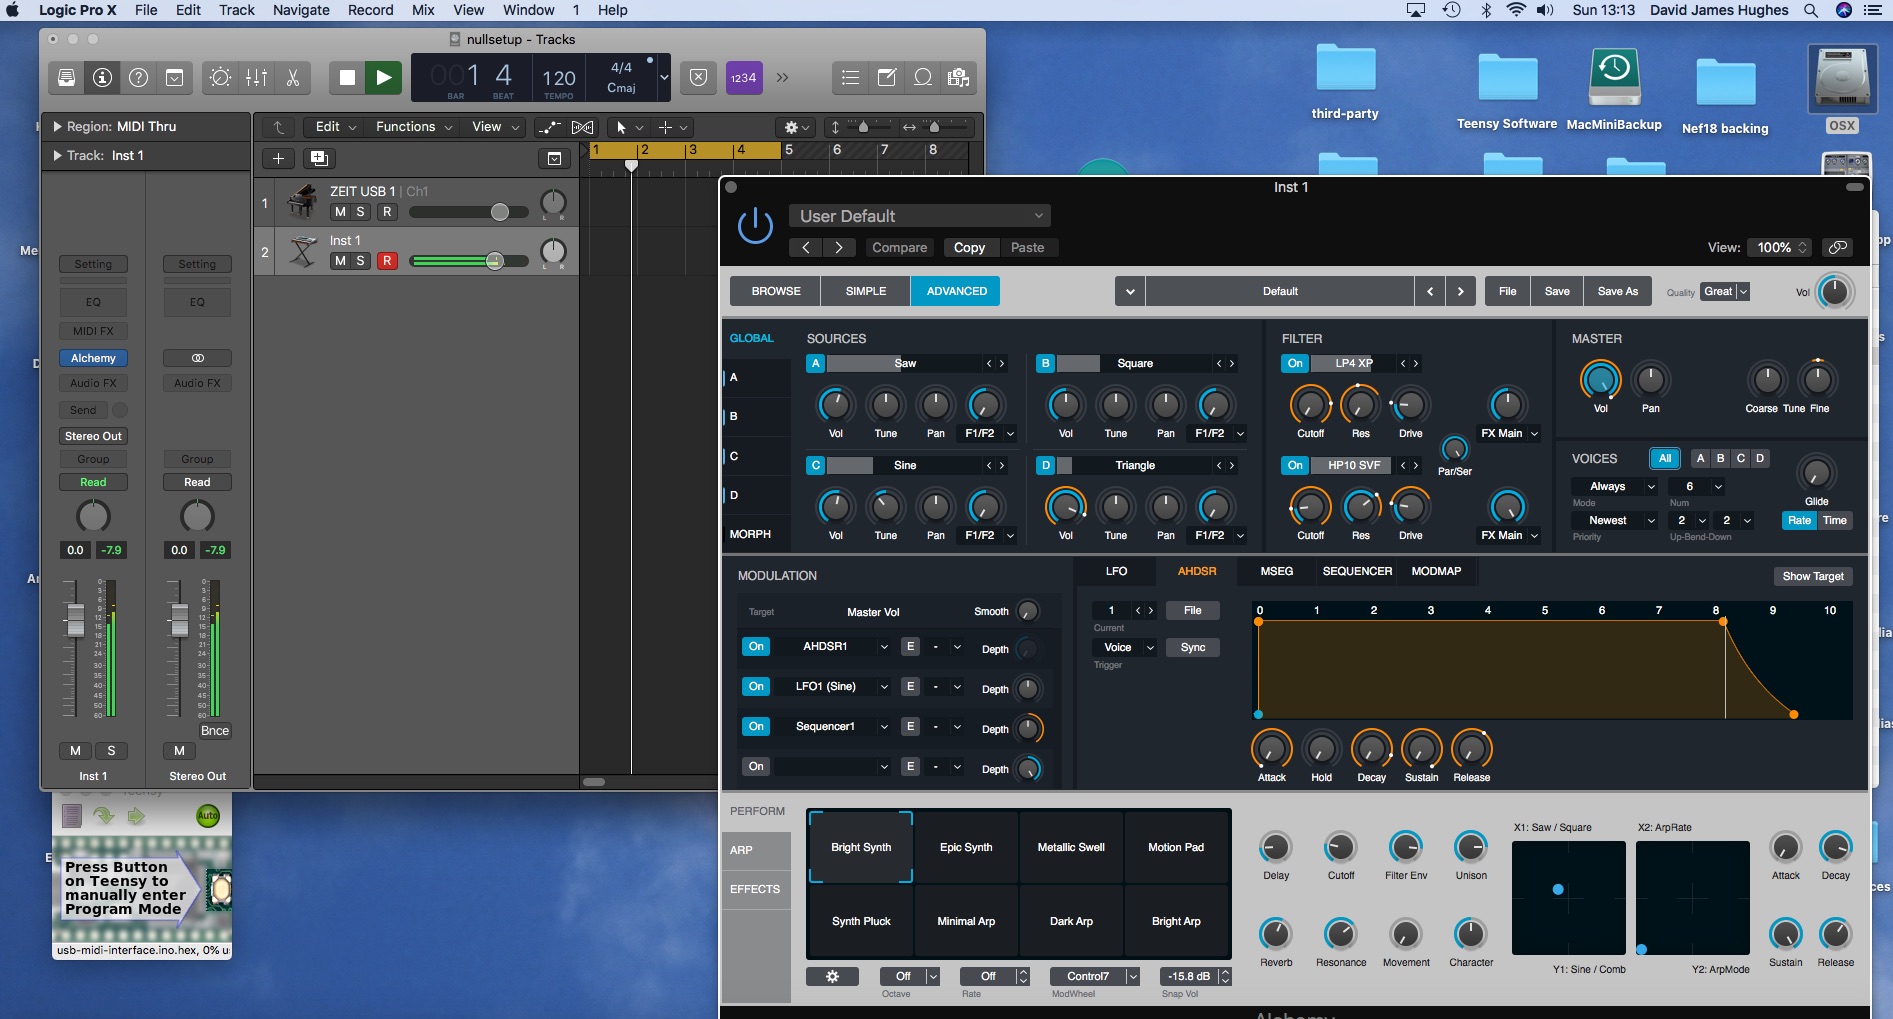Switch to the SIMPLE tab
The width and height of the screenshot is (1893, 1019).
coord(866,291)
